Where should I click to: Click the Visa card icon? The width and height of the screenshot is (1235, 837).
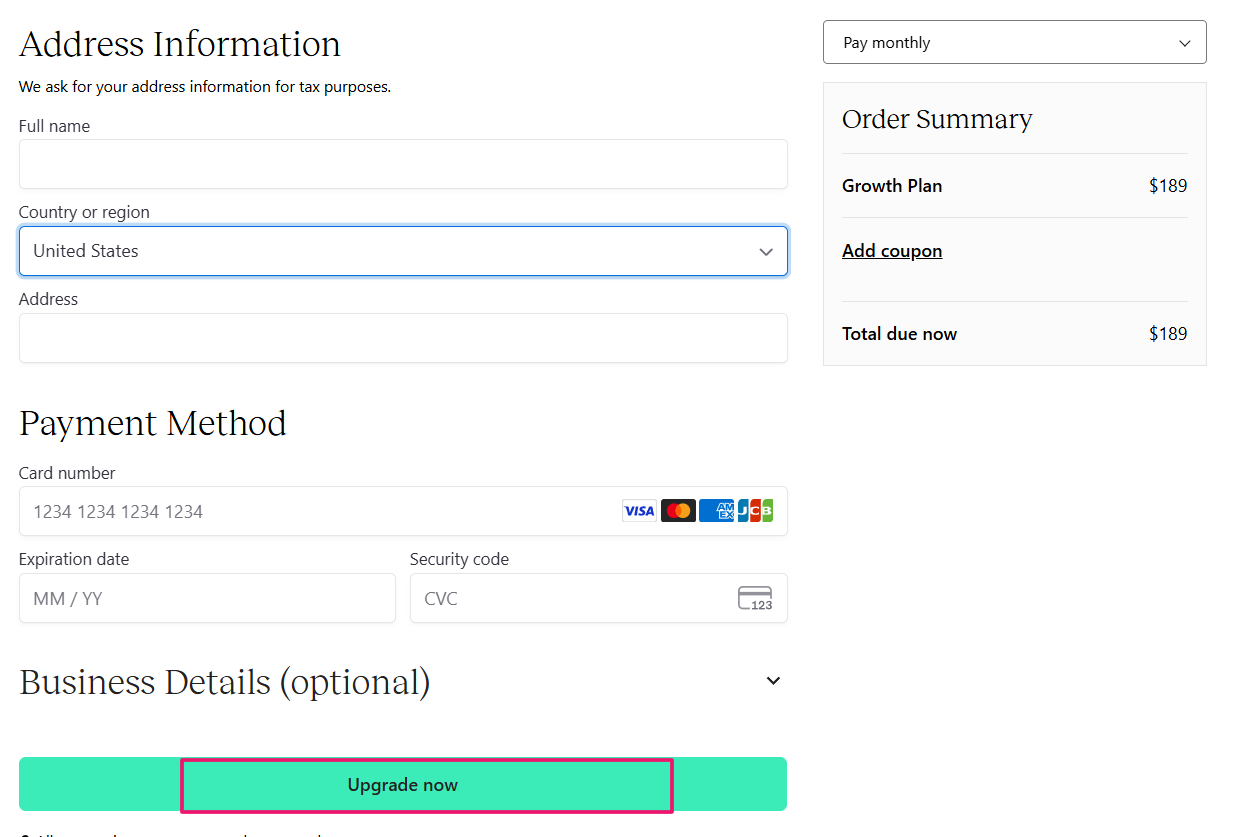pos(639,511)
